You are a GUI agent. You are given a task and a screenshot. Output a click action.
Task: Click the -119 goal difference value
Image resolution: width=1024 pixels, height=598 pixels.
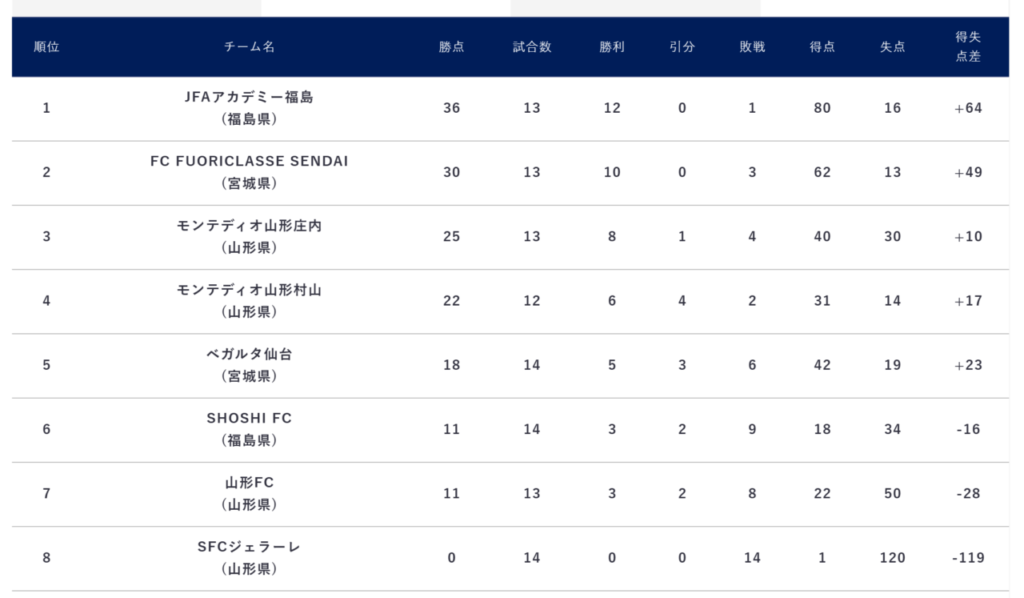tap(968, 558)
